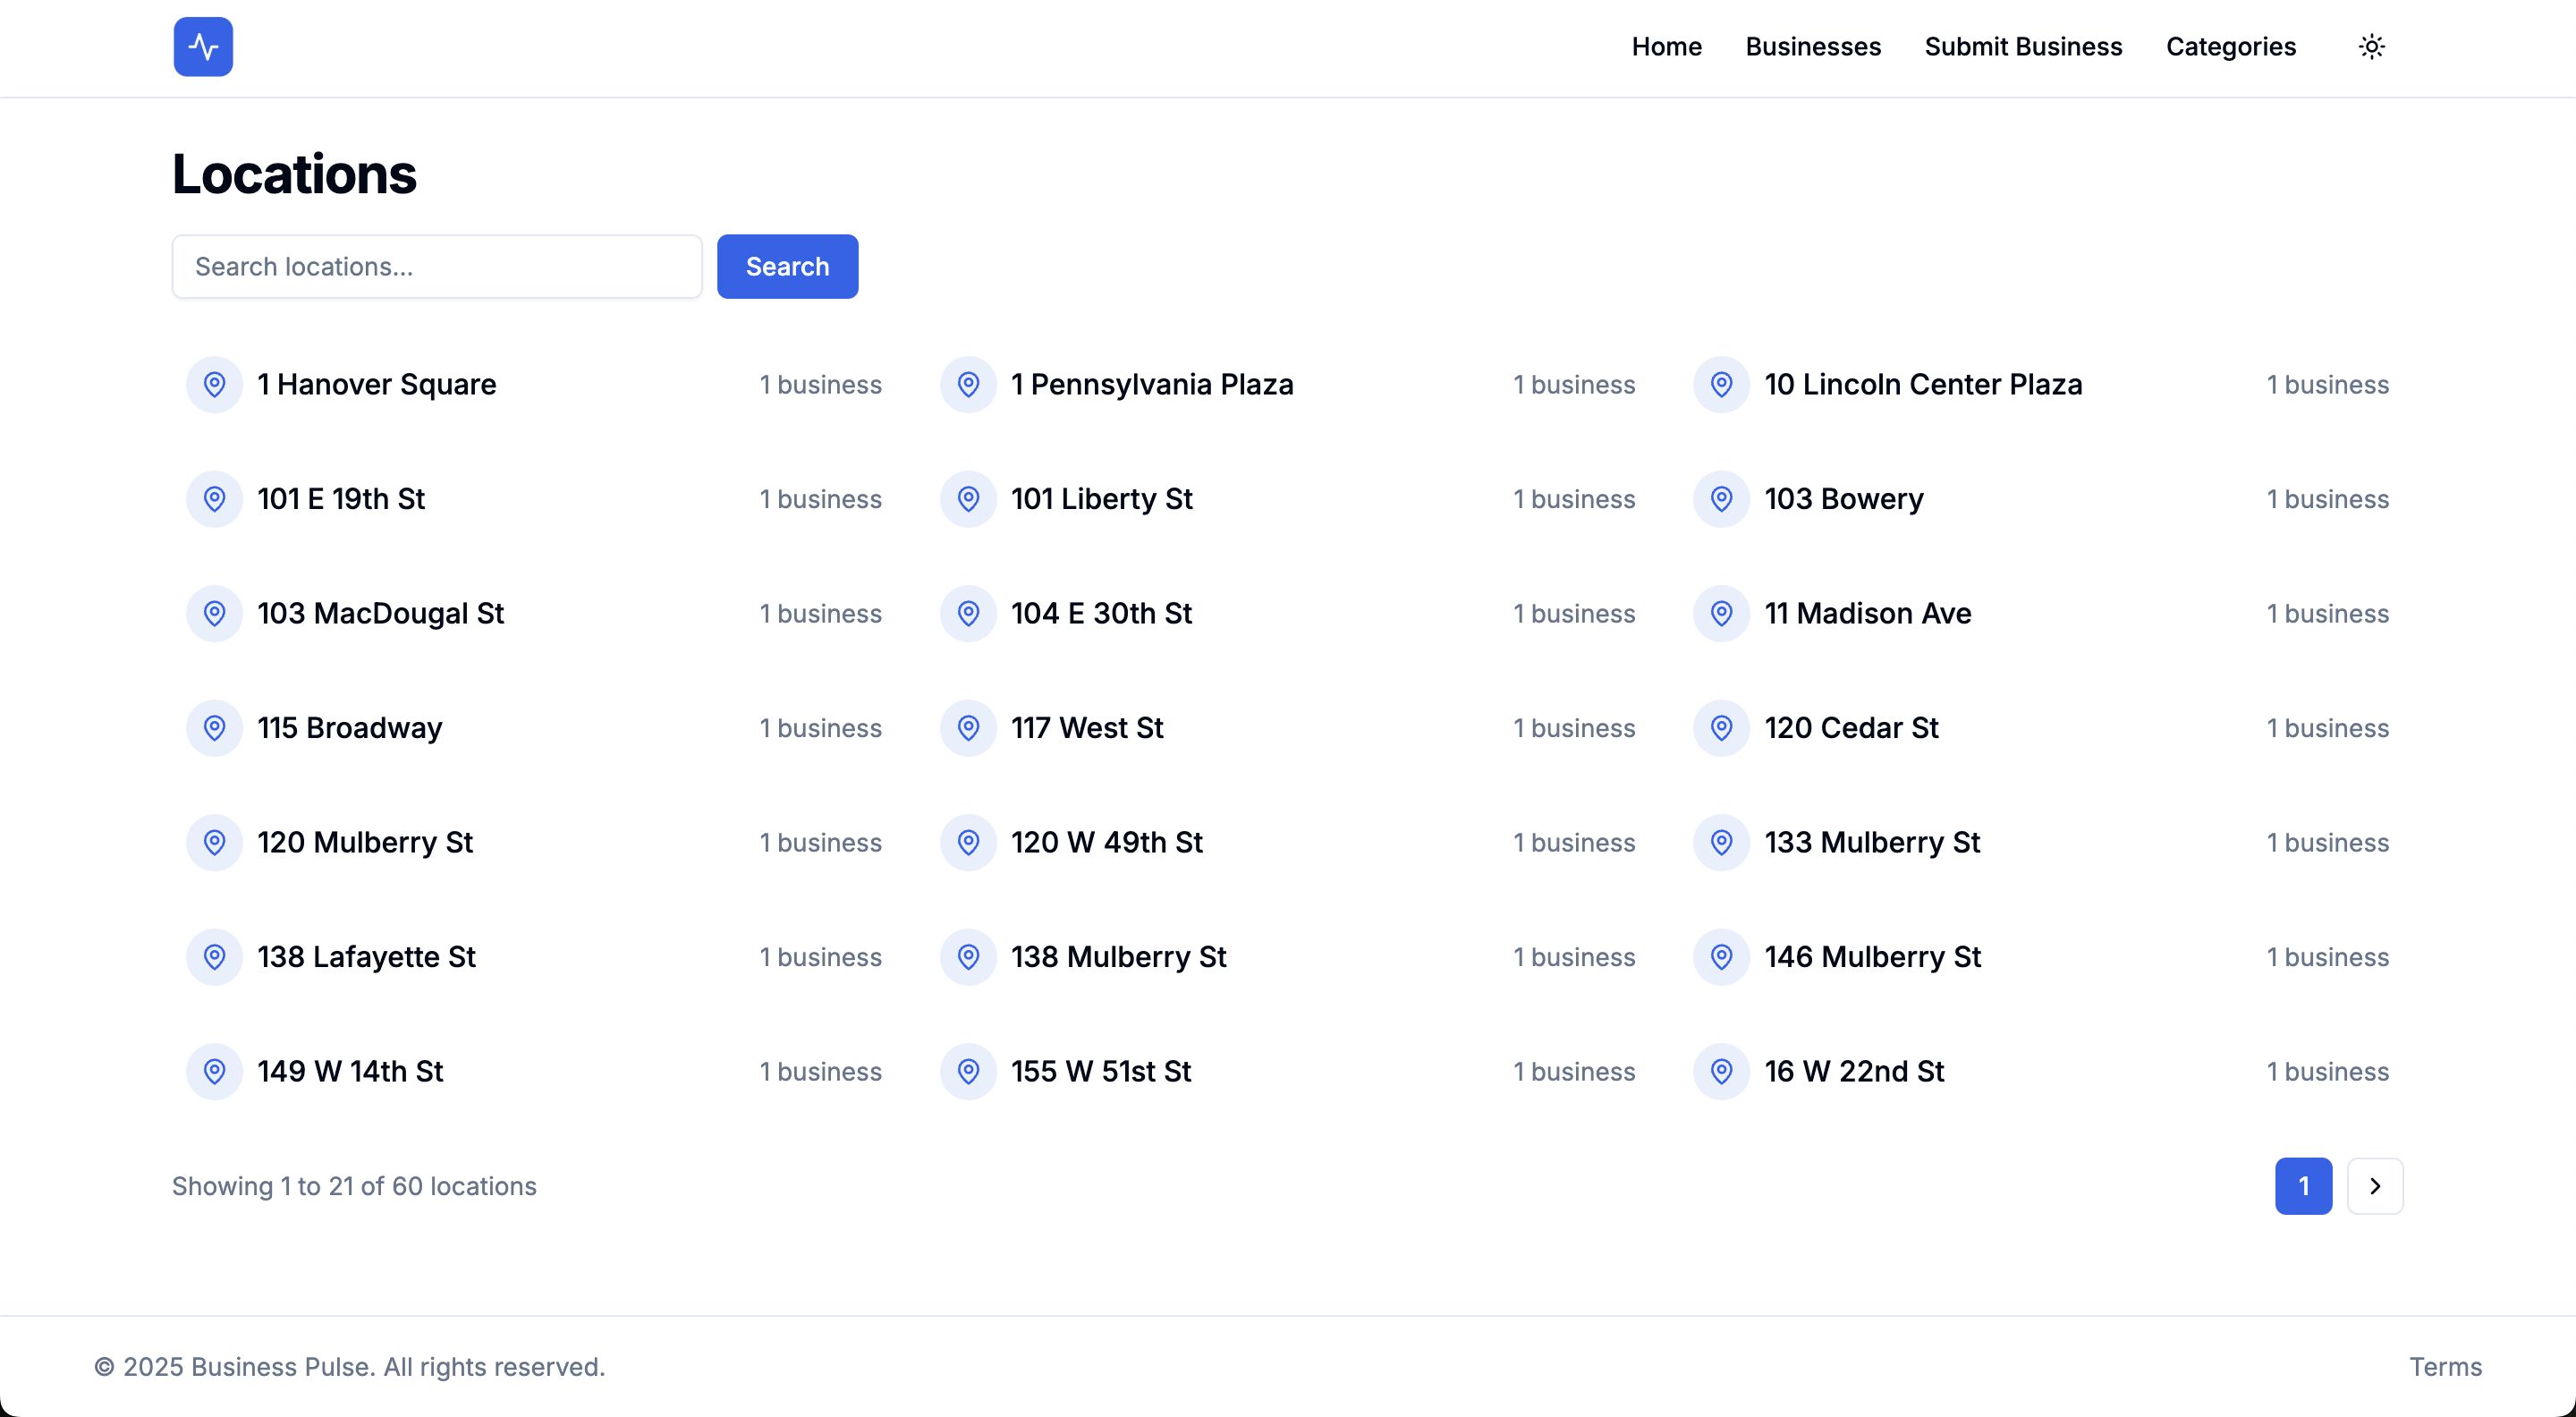The height and width of the screenshot is (1417, 2576).
Task: Click the pin icon beside 1 Hanover Square
Action: pos(214,384)
